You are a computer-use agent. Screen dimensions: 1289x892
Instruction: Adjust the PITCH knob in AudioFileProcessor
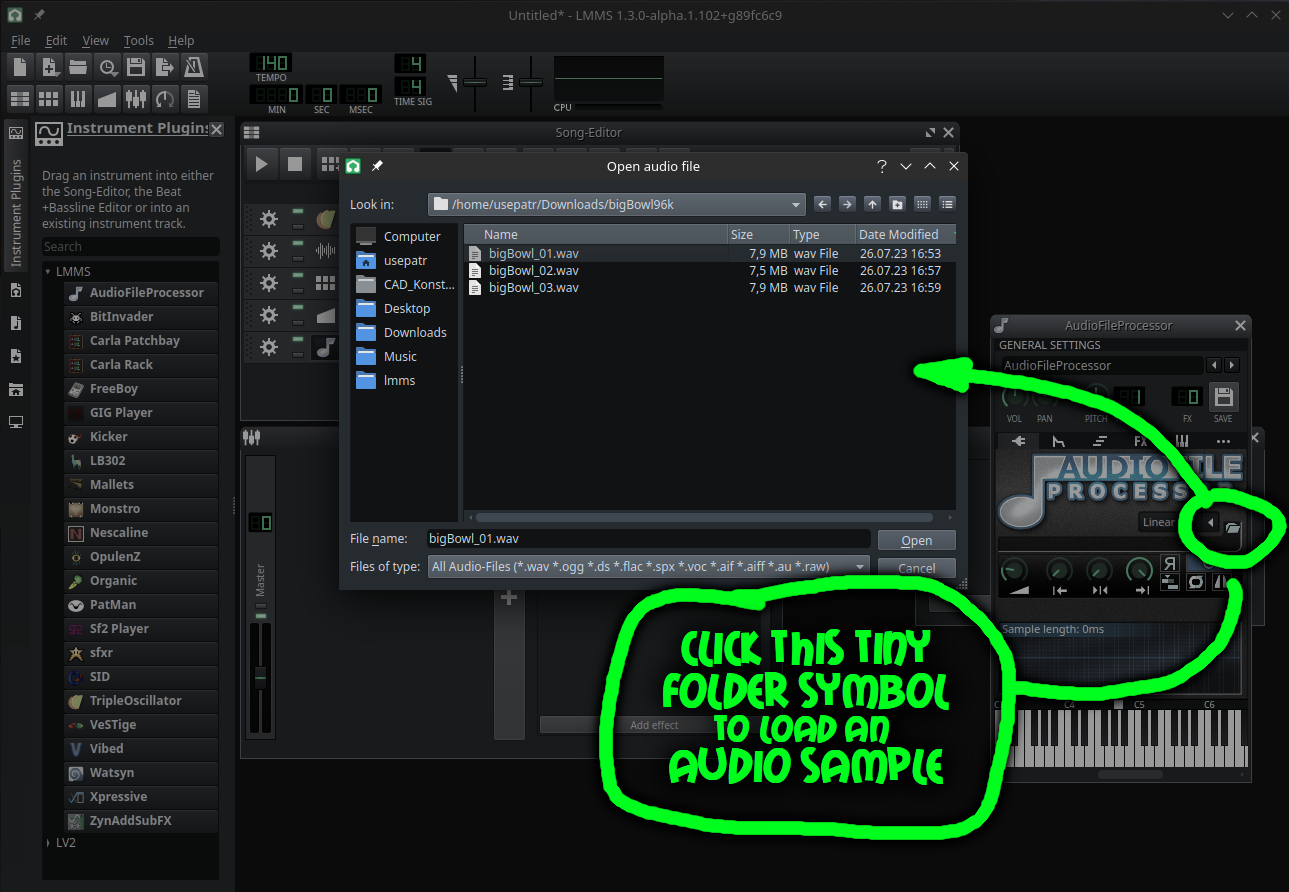(1096, 395)
